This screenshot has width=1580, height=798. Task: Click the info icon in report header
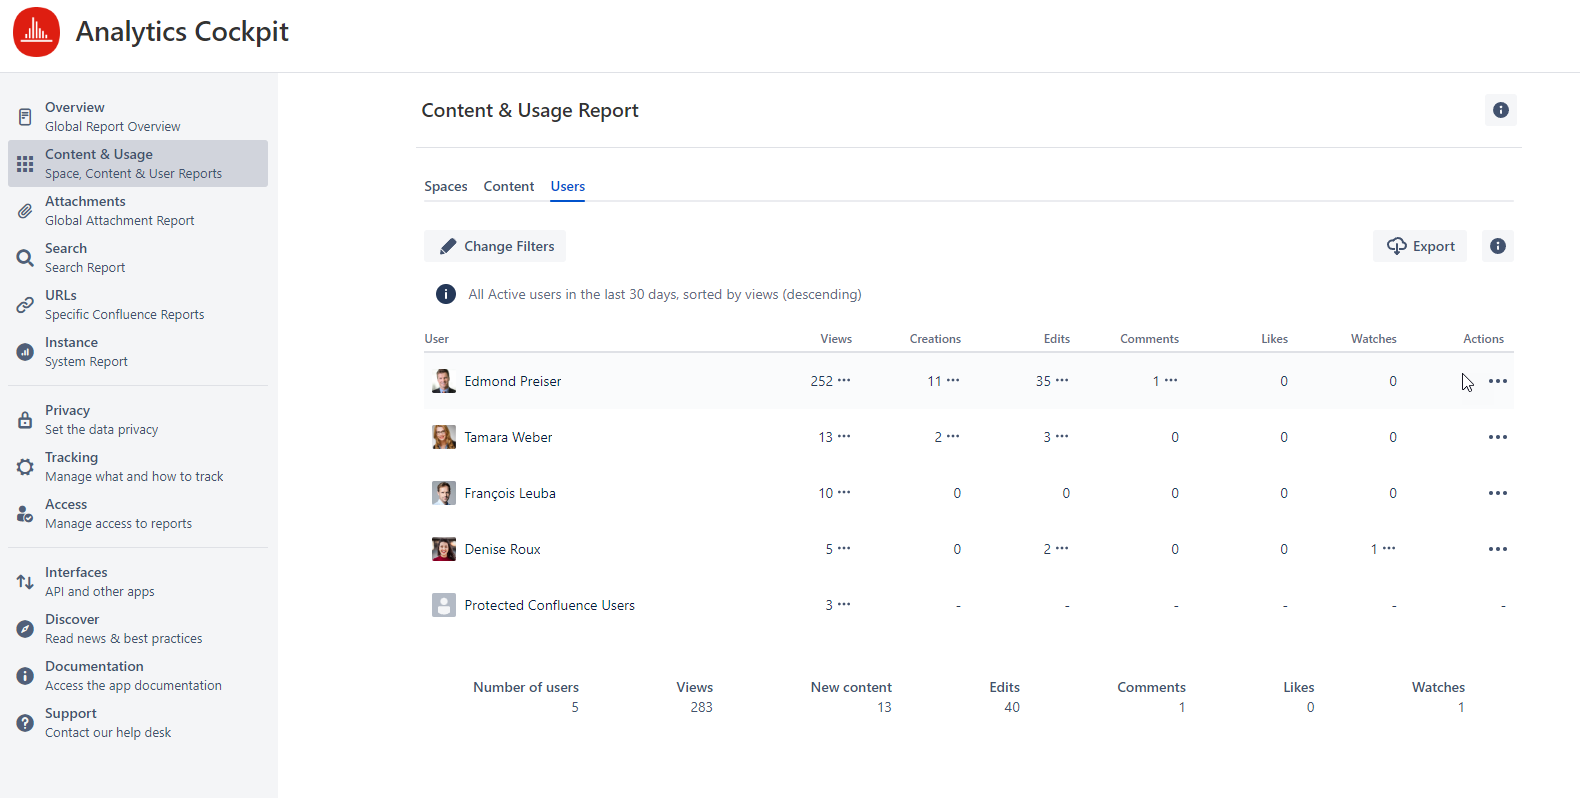pyautogui.click(x=1500, y=110)
